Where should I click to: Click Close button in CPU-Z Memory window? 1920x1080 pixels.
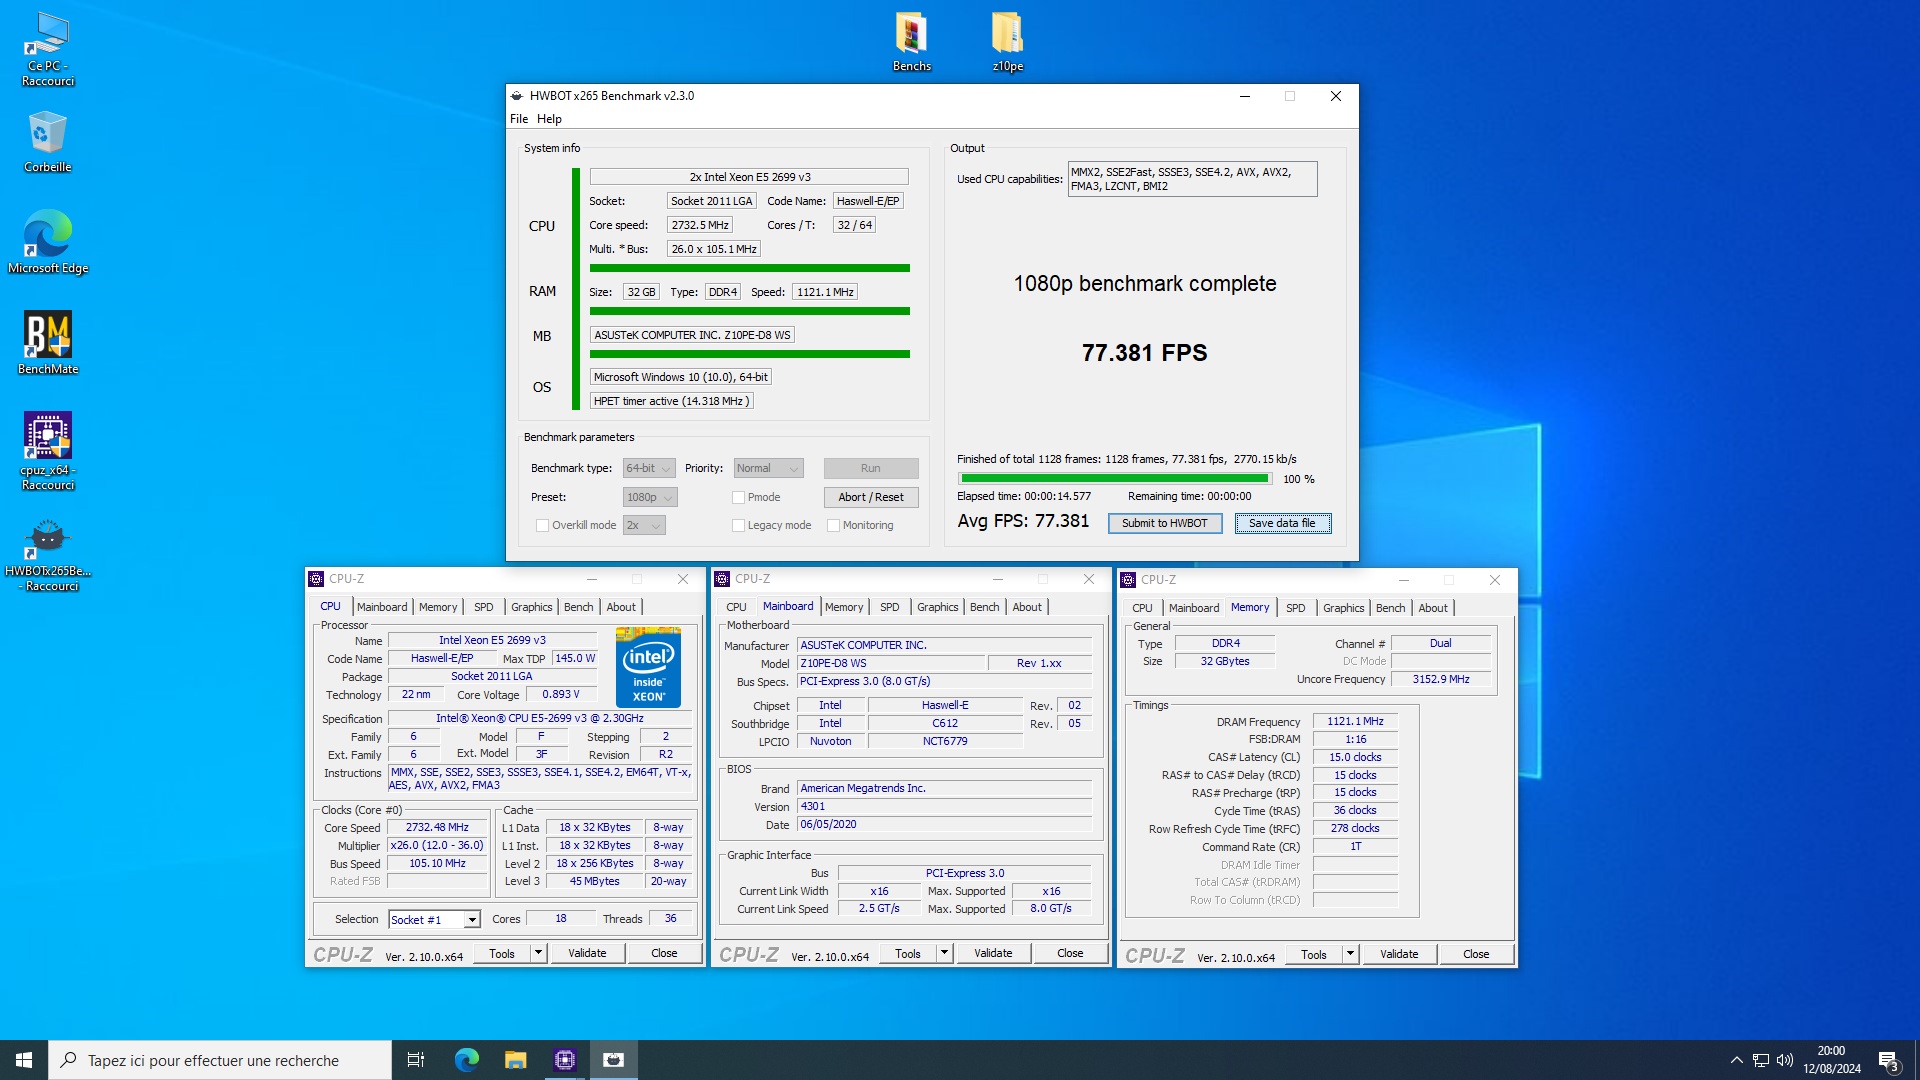tap(1476, 954)
